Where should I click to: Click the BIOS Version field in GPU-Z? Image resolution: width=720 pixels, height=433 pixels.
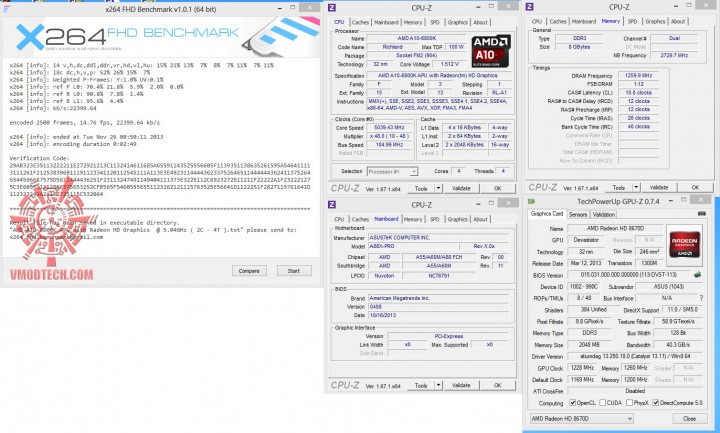point(629,275)
